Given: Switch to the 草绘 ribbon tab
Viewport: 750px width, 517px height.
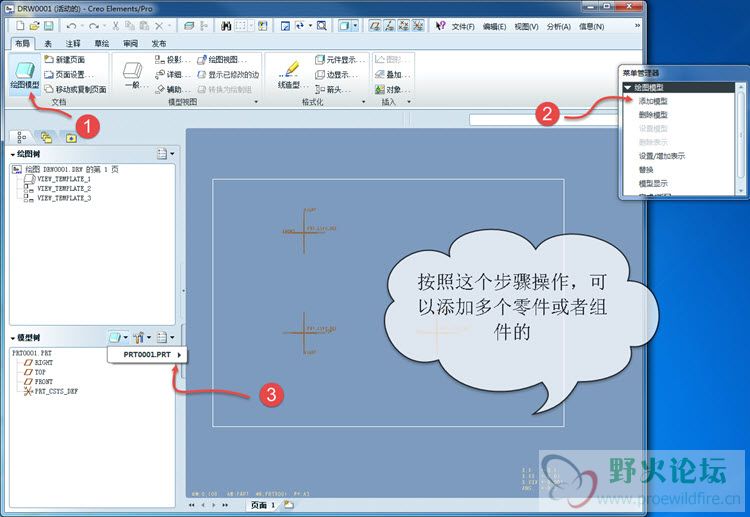Looking at the screenshot, I should point(101,44).
